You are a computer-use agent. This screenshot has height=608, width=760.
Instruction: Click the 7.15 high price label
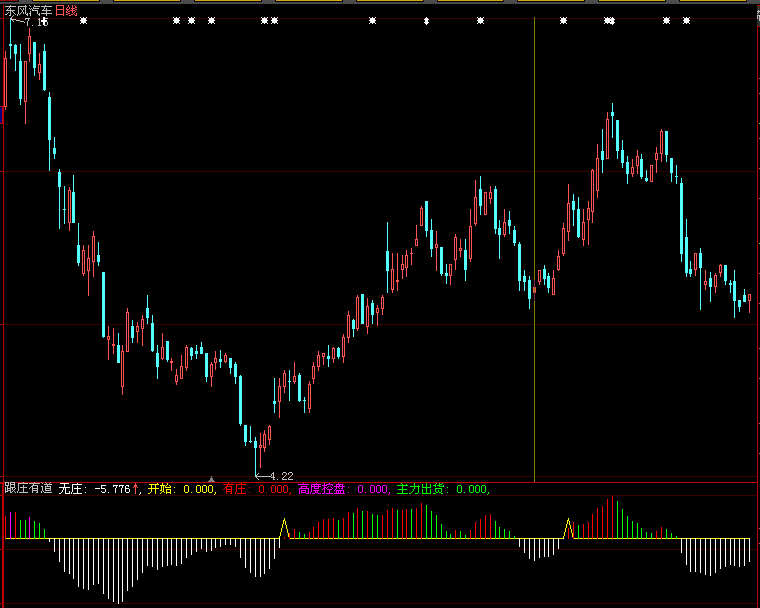click(37, 22)
